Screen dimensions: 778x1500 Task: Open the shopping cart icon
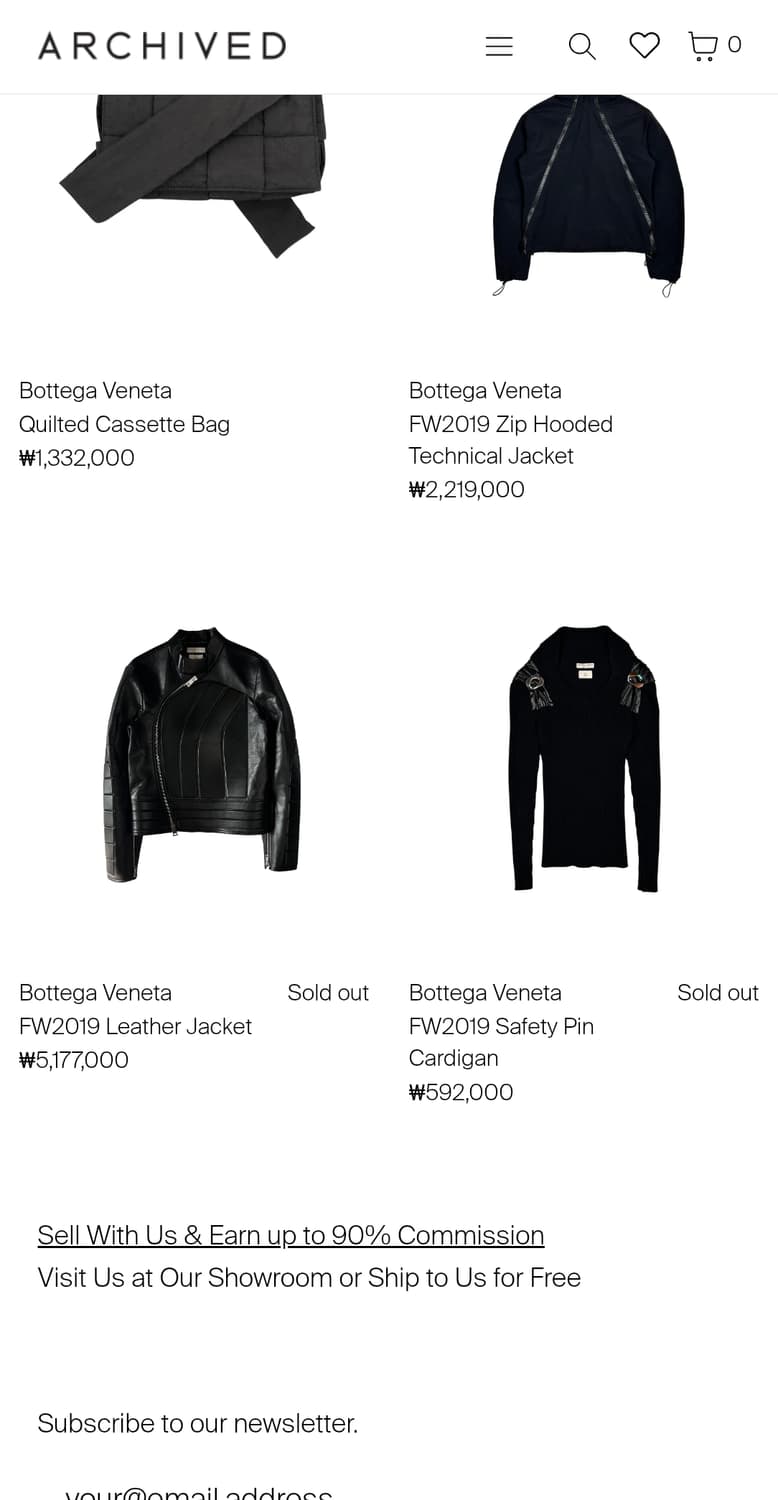703,46
